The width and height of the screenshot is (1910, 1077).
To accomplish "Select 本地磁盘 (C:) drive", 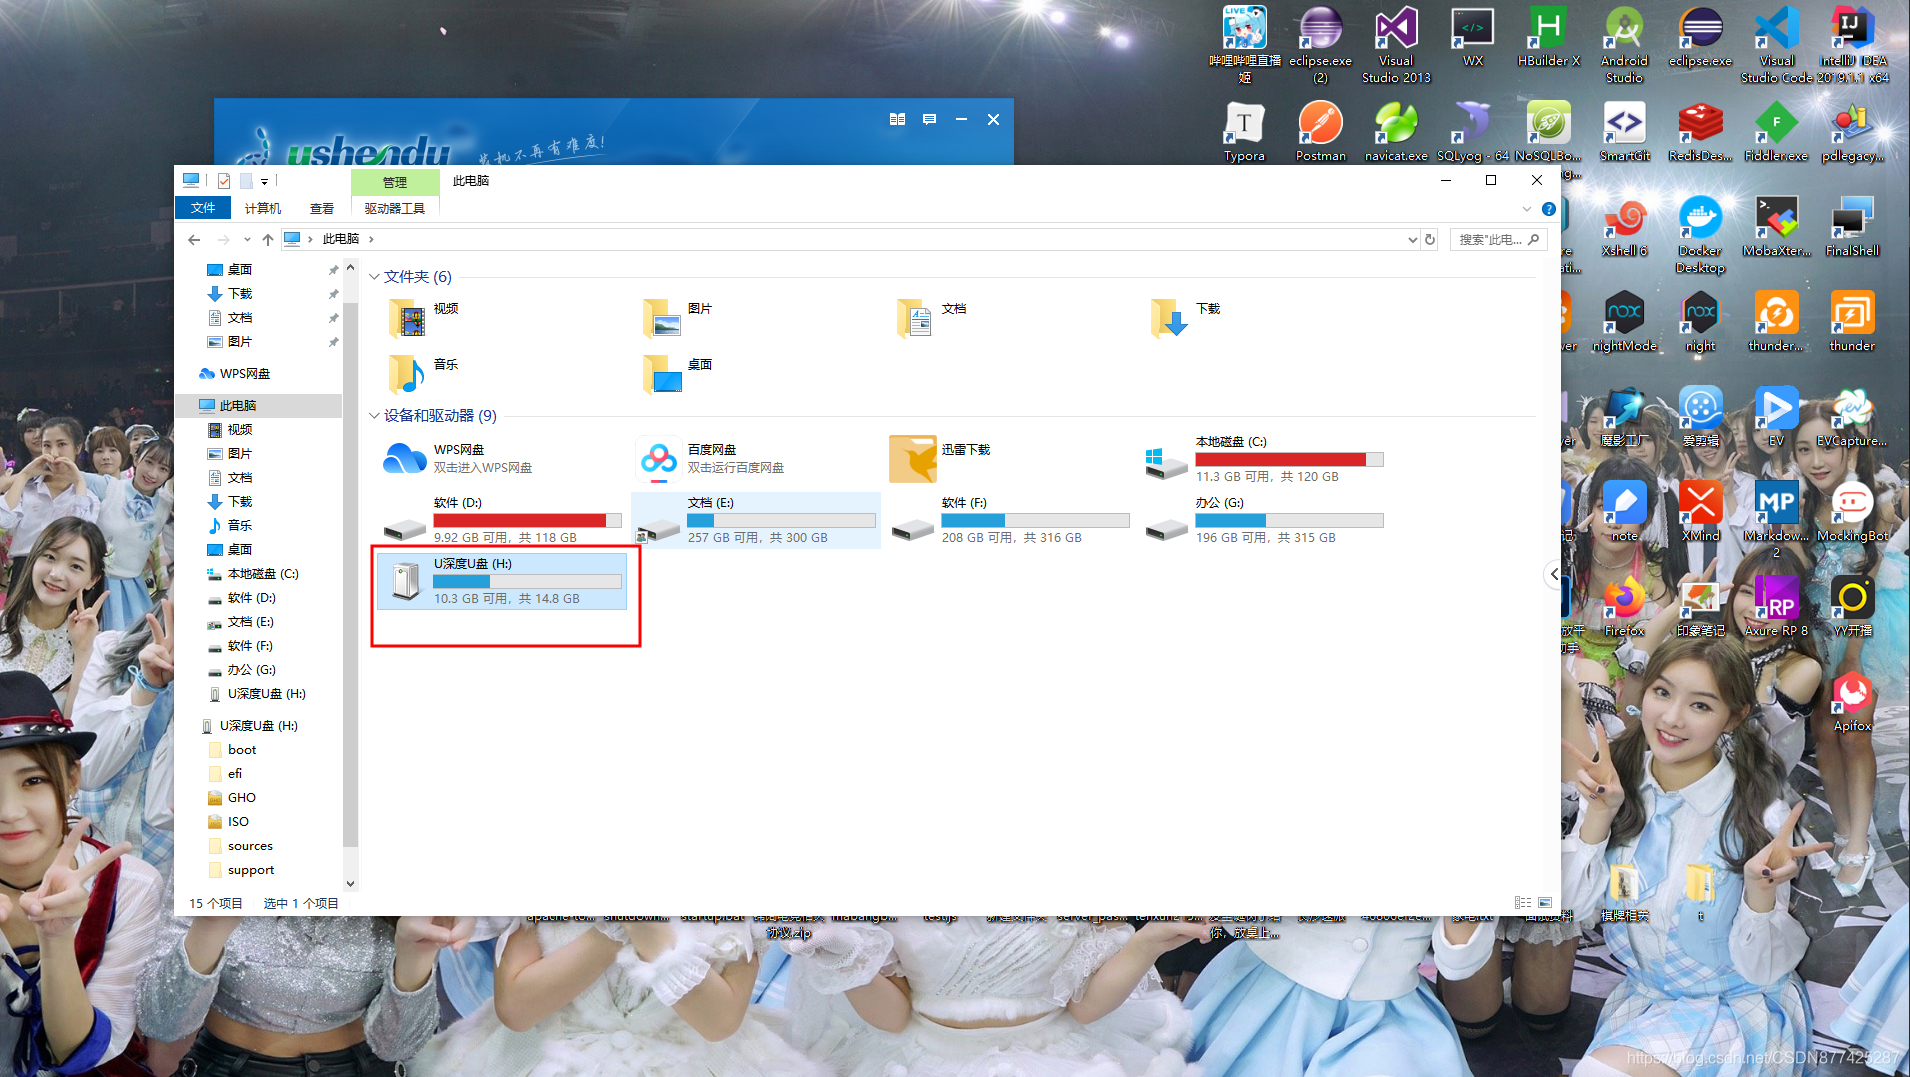I will 1265,459.
